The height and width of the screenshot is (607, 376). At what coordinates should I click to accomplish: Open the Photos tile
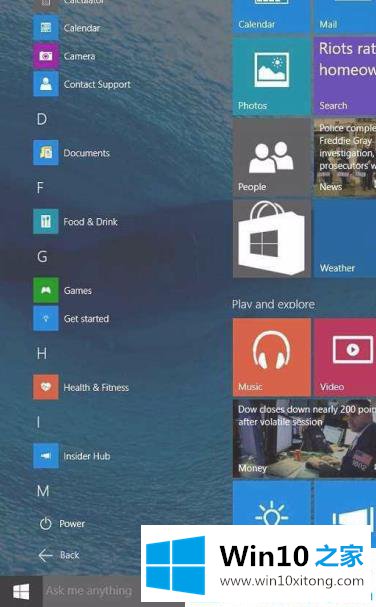pos(271,77)
